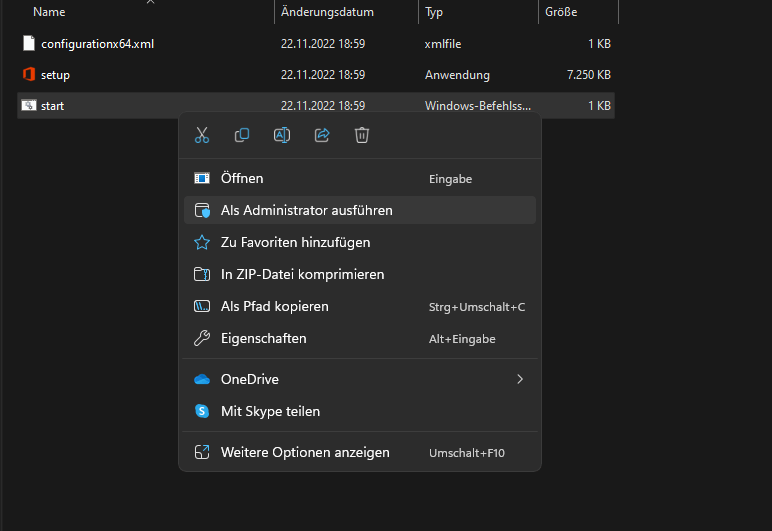Choose In ZIP-Datei komprimieren
This screenshot has width=772, height=531.
pyautogui.click(x=302, y=274)
